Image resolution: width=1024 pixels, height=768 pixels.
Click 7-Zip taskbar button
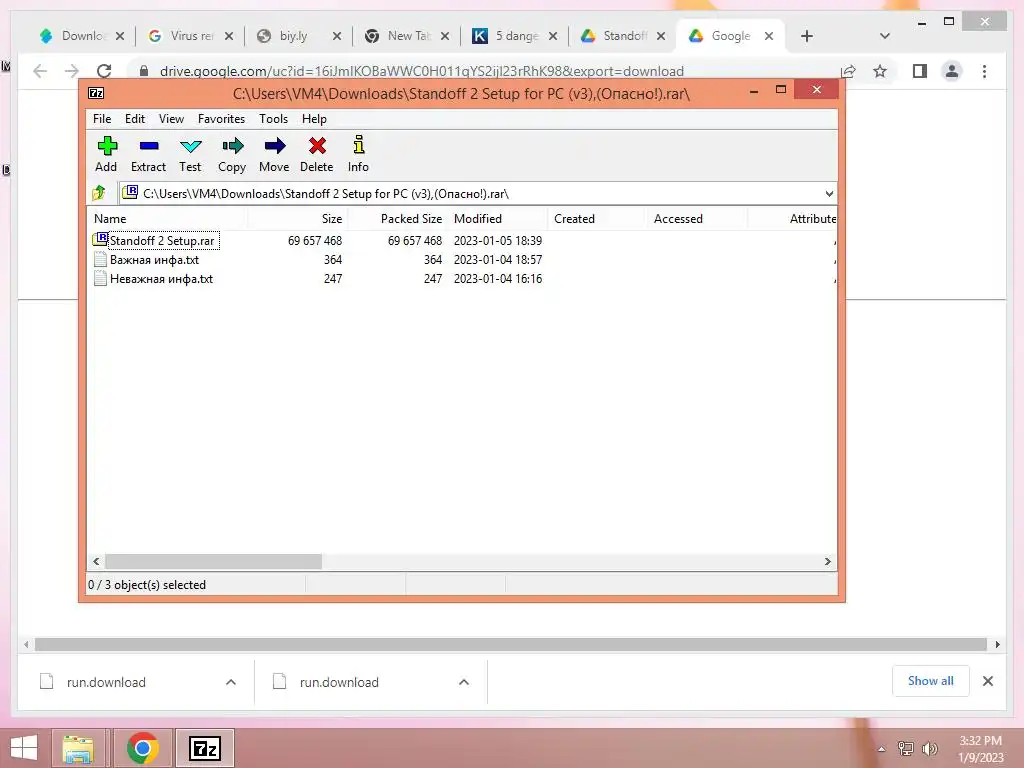coord(204,748)
